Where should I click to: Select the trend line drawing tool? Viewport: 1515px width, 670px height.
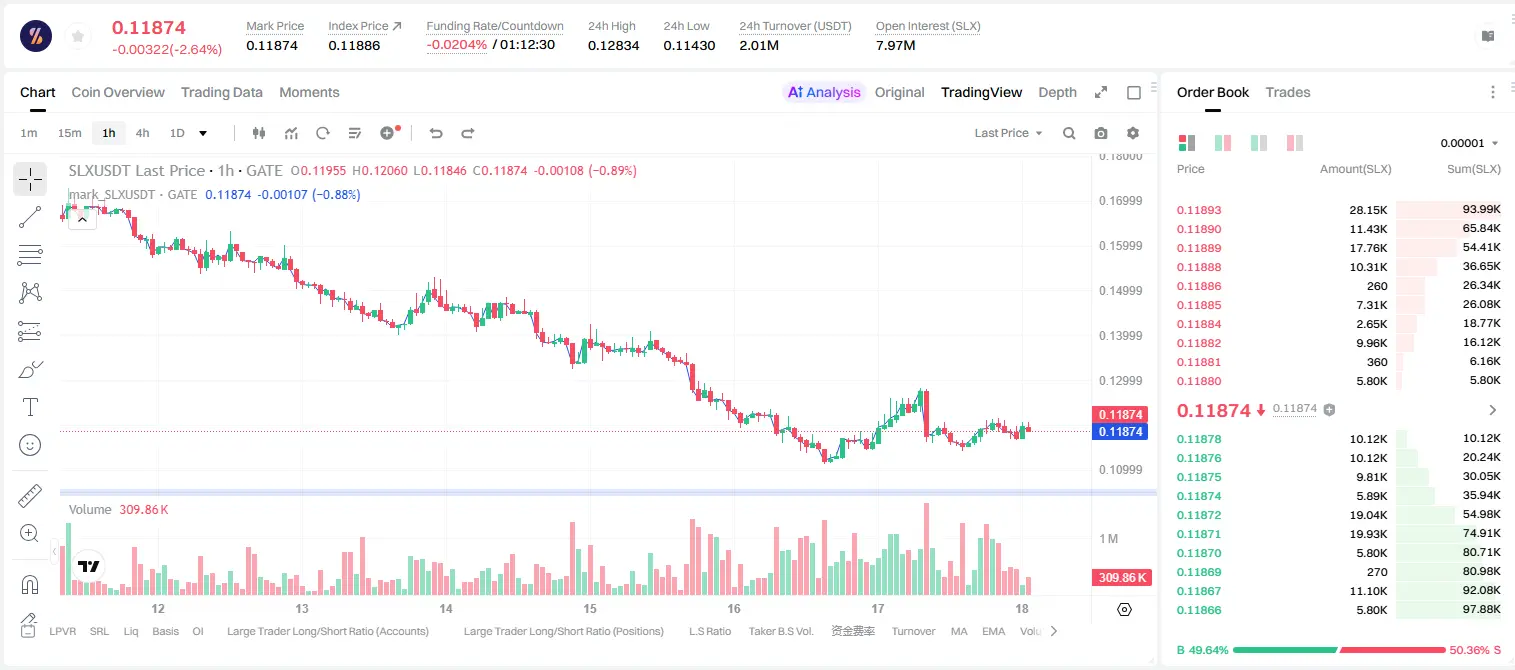[x=30, y=217]
